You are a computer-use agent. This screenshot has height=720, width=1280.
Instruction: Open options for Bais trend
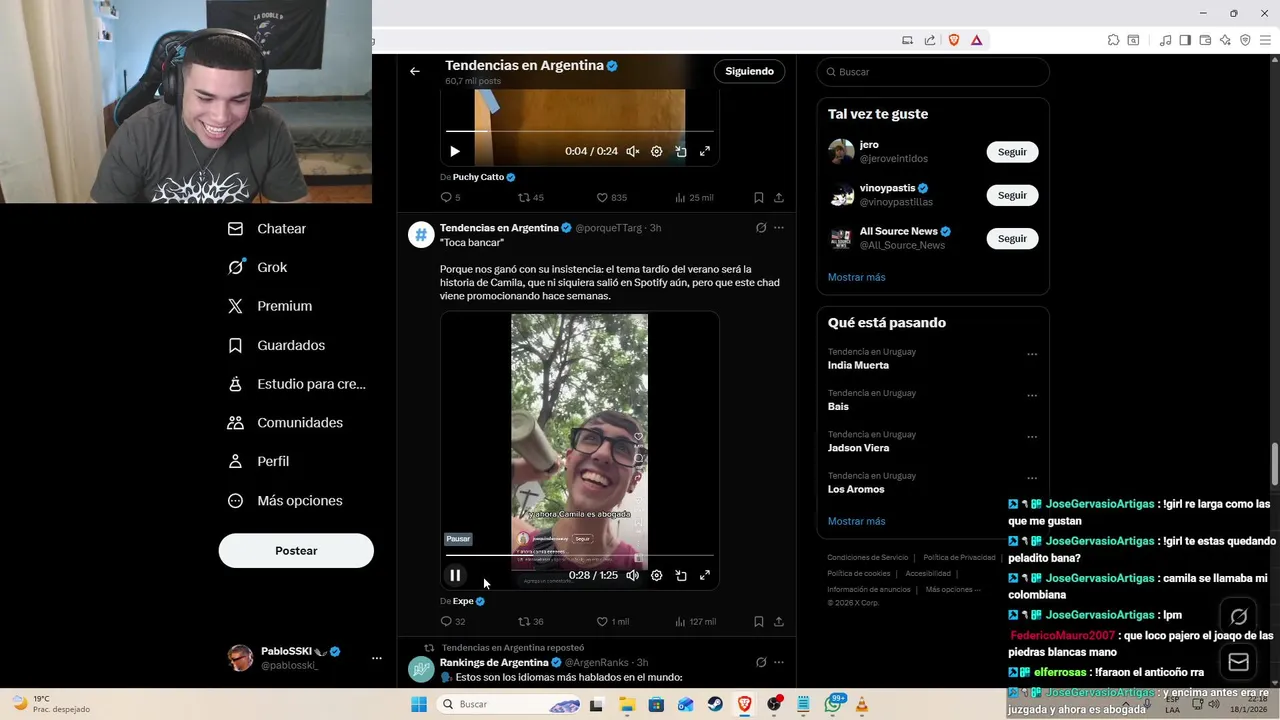coord(1032,396)
